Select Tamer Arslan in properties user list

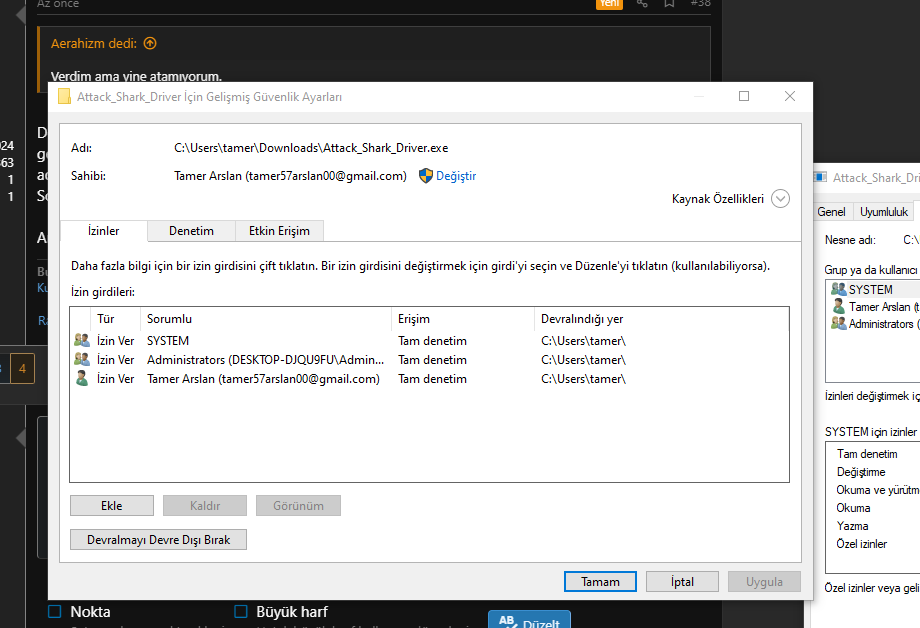pyautogui.click(x=874, y=306)
